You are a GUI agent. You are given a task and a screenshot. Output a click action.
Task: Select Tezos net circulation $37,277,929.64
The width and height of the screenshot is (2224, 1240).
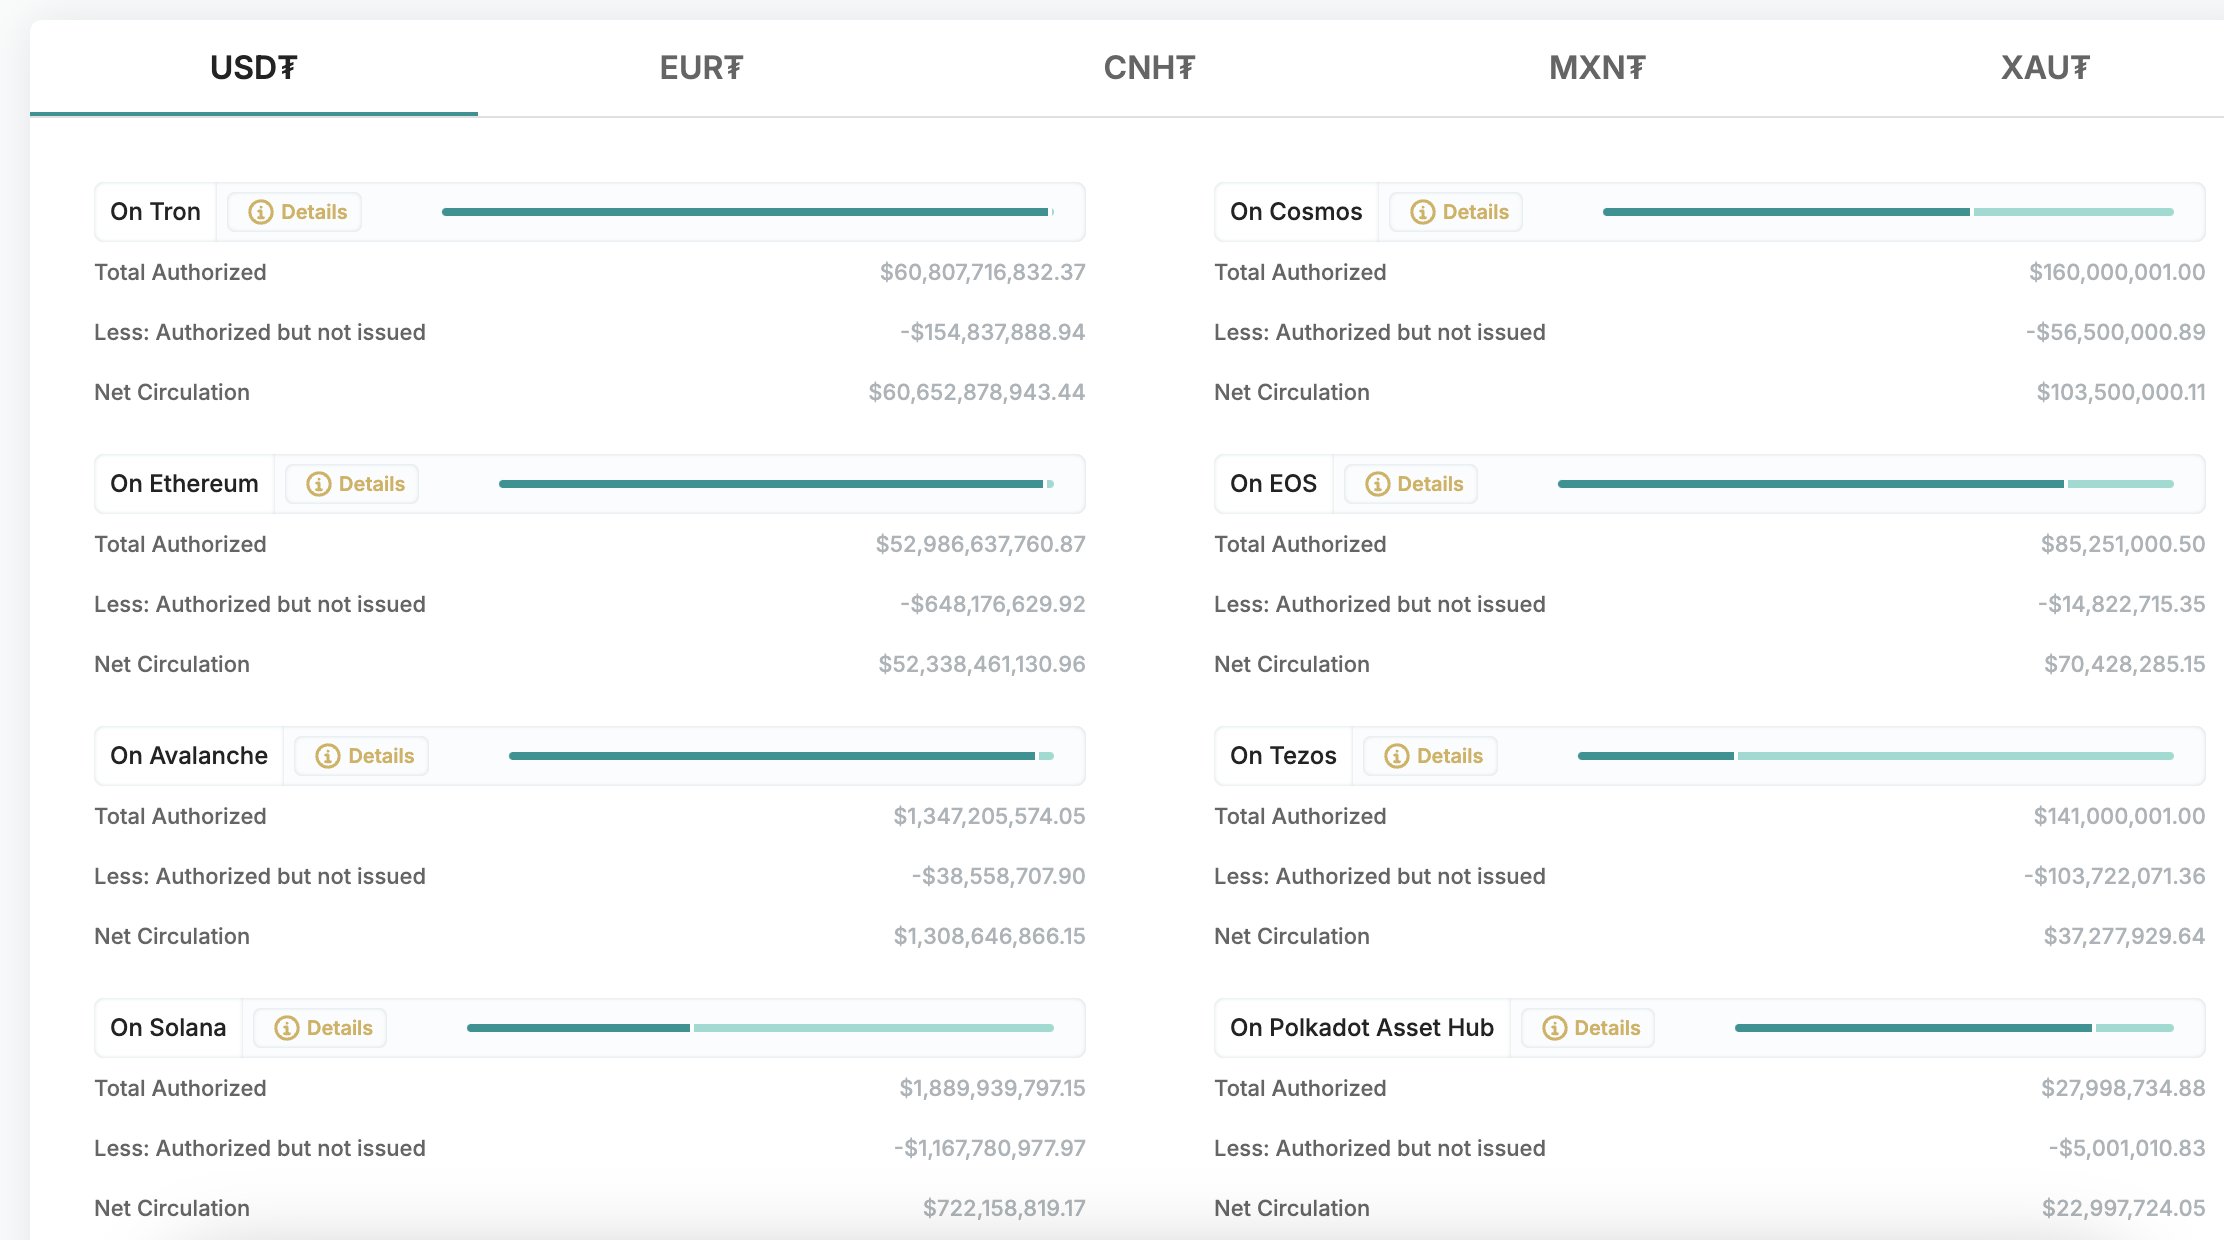click(2124, 936)
